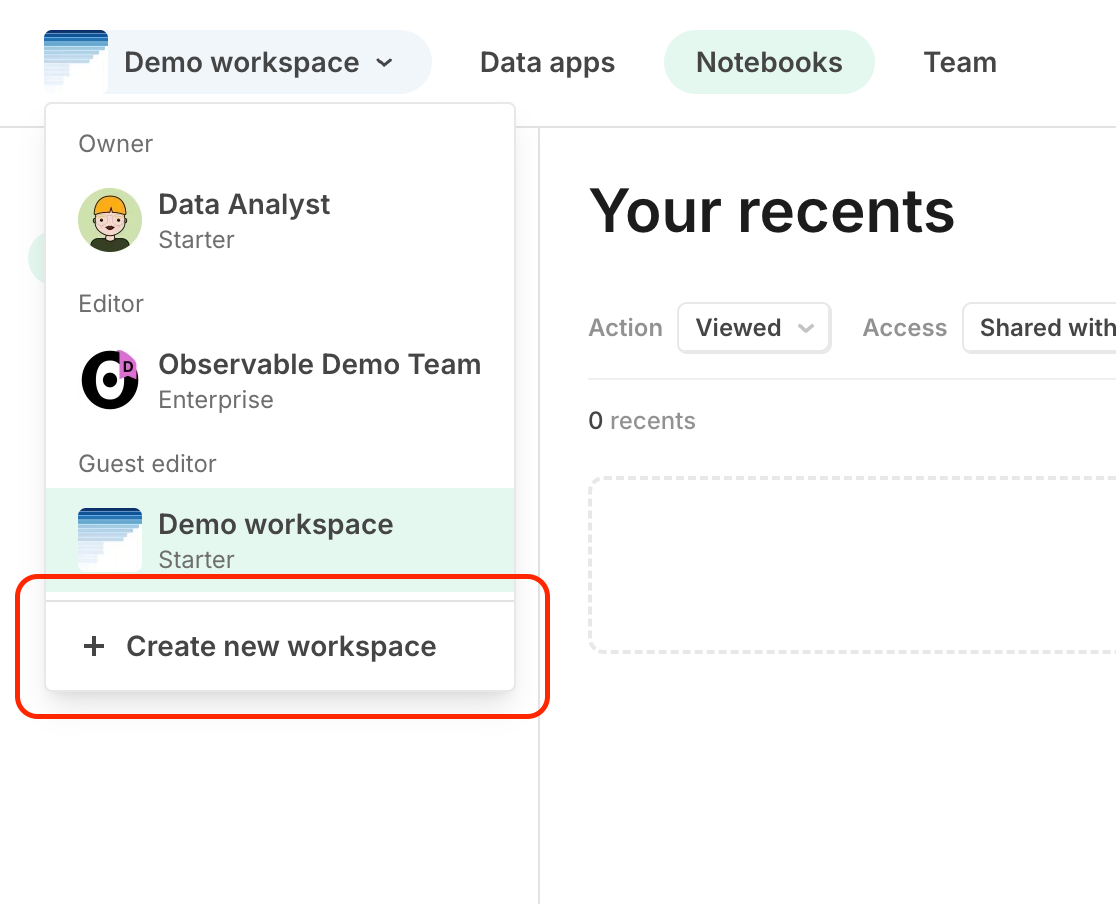
Task: Click the Demo workspace thumbnail under Guest editor
Action: 110,538
